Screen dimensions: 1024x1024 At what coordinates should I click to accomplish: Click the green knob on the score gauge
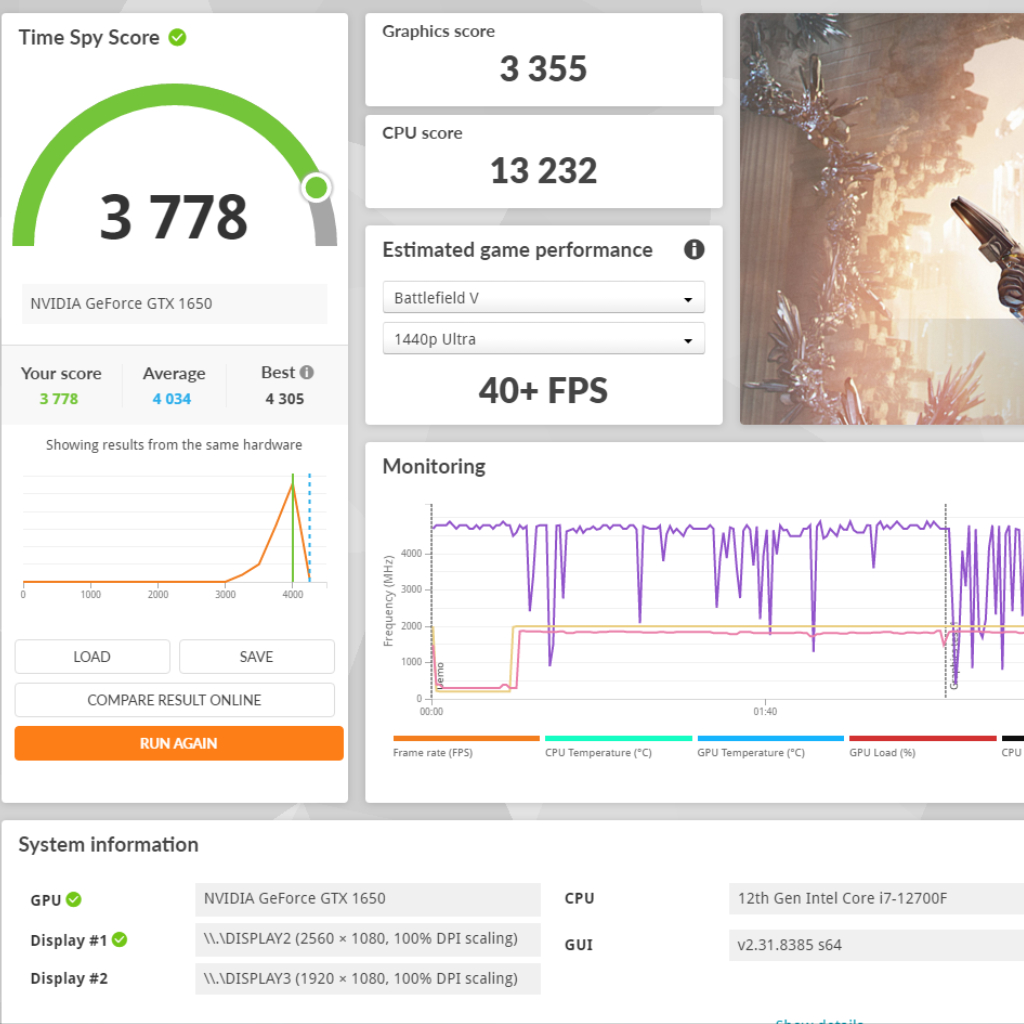coord(317,187)
